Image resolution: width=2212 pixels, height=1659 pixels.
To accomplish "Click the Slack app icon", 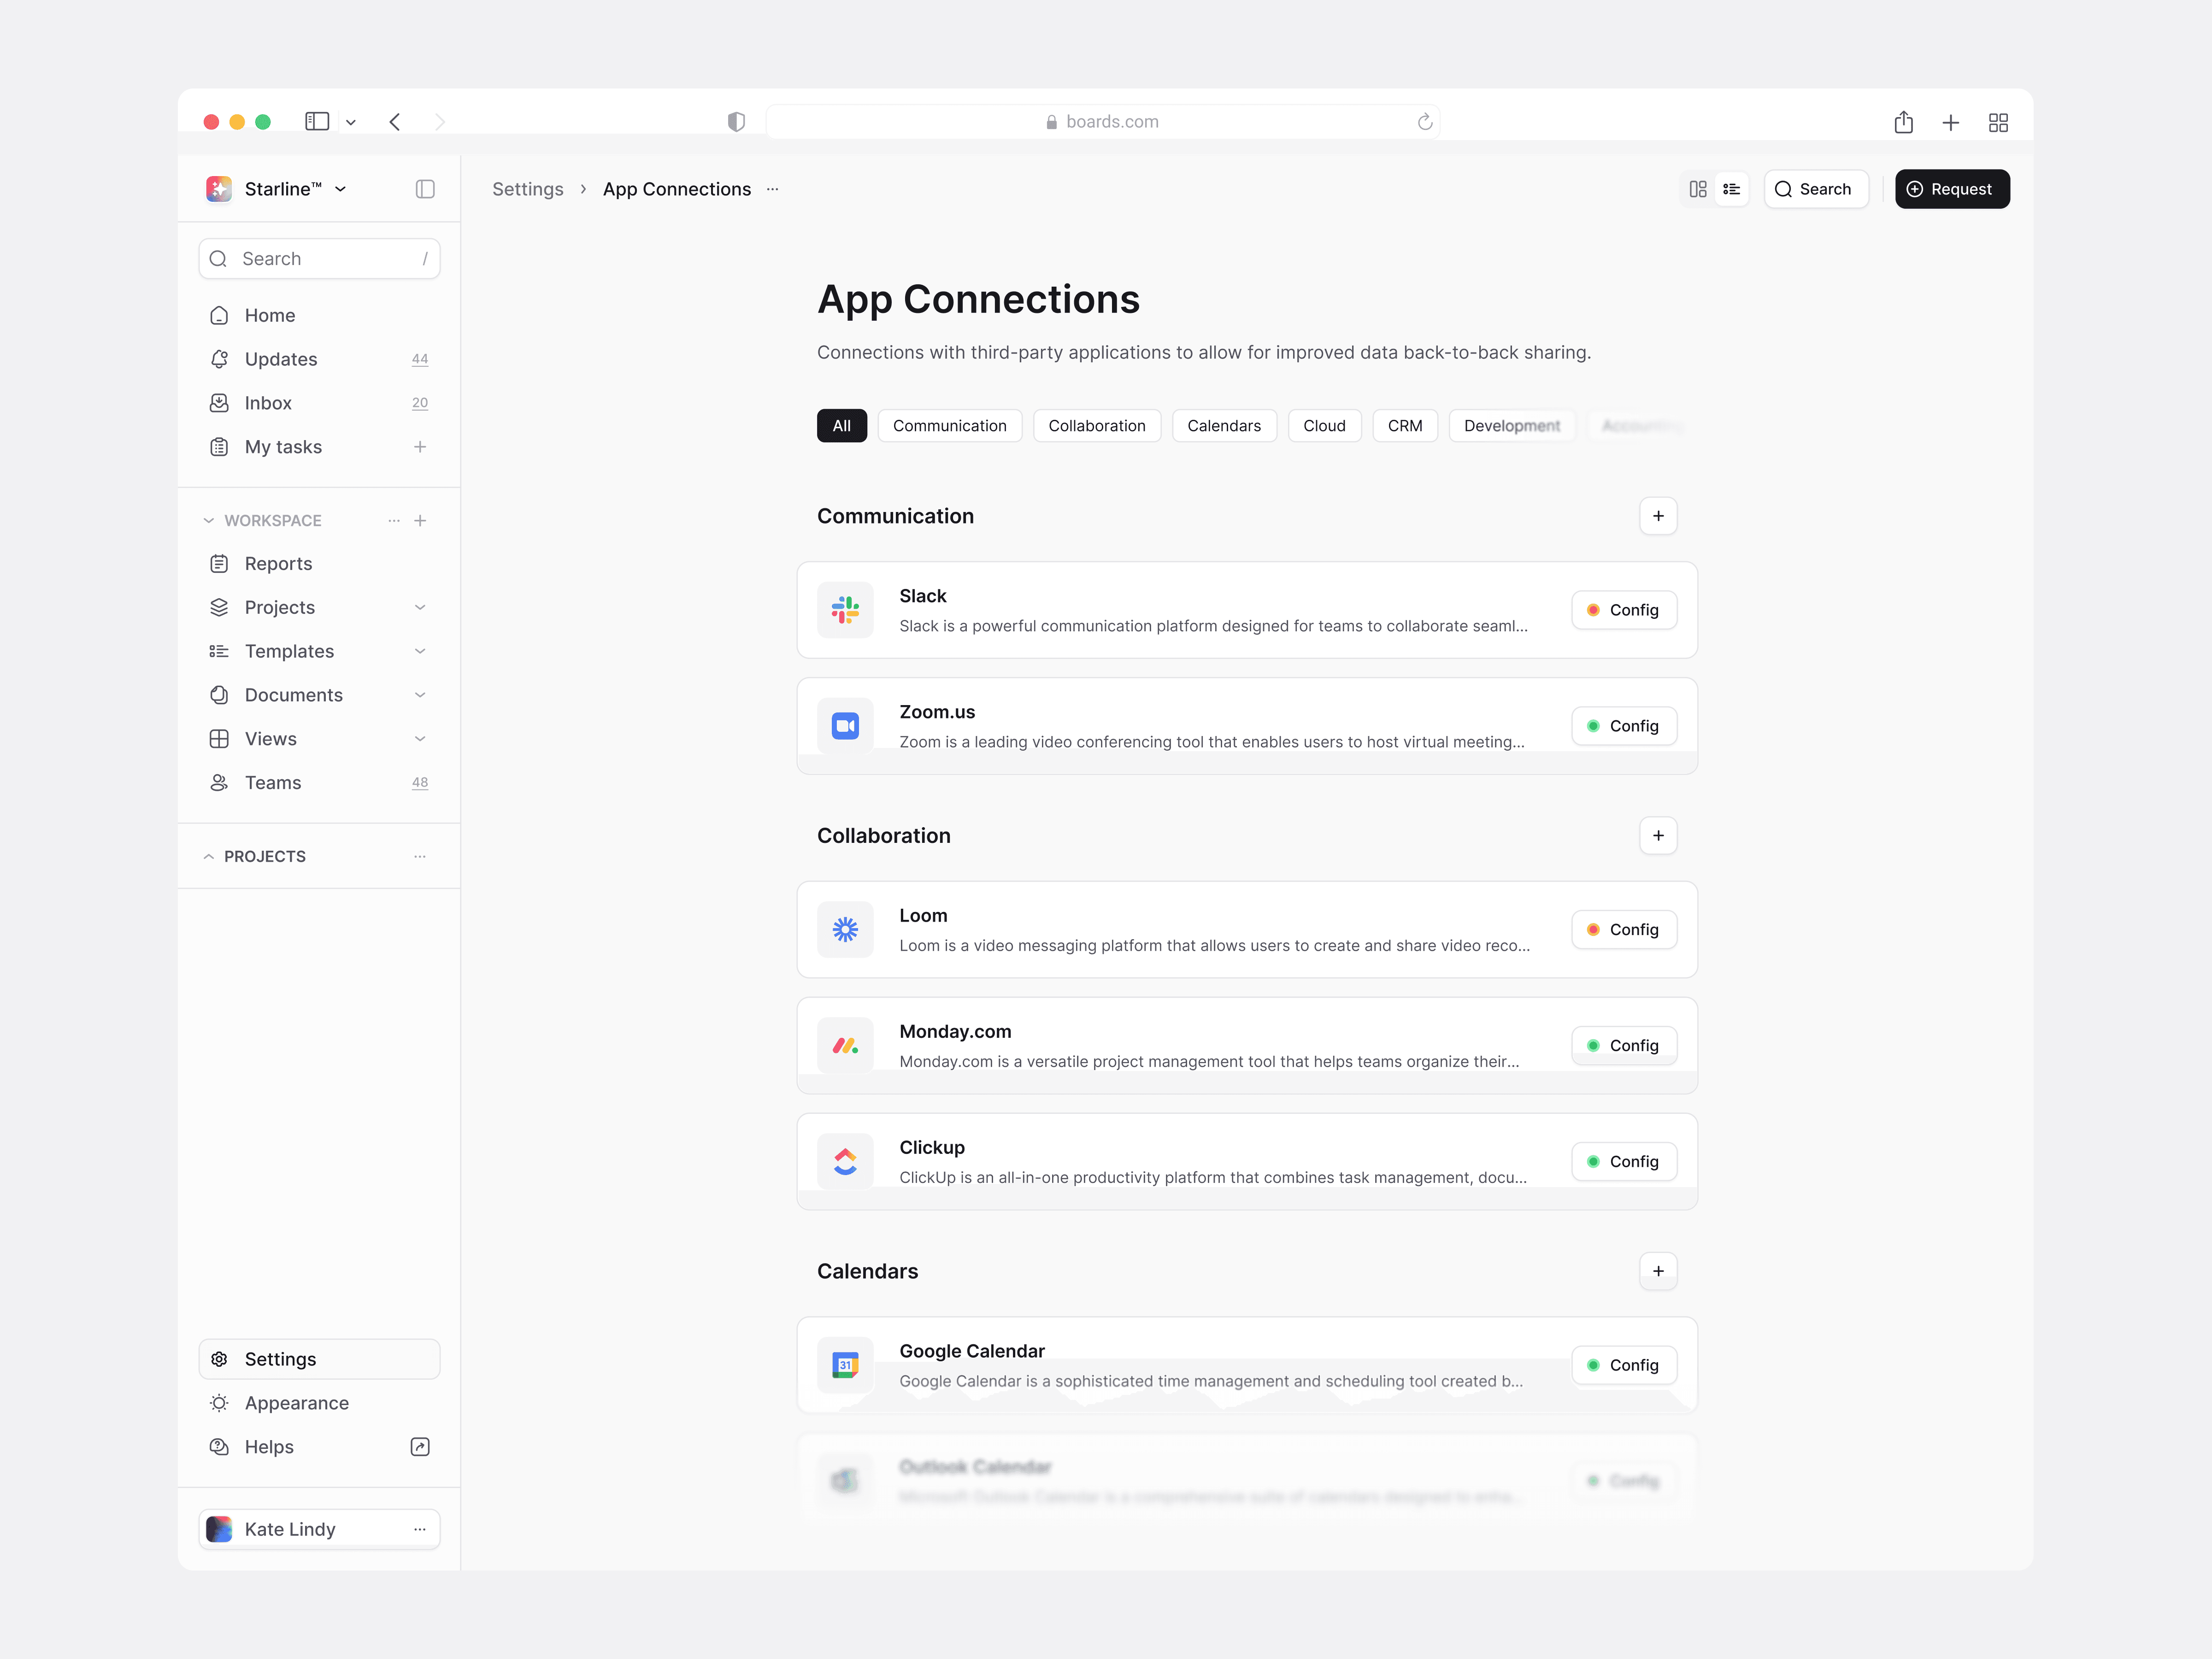I will coord(845,610).
